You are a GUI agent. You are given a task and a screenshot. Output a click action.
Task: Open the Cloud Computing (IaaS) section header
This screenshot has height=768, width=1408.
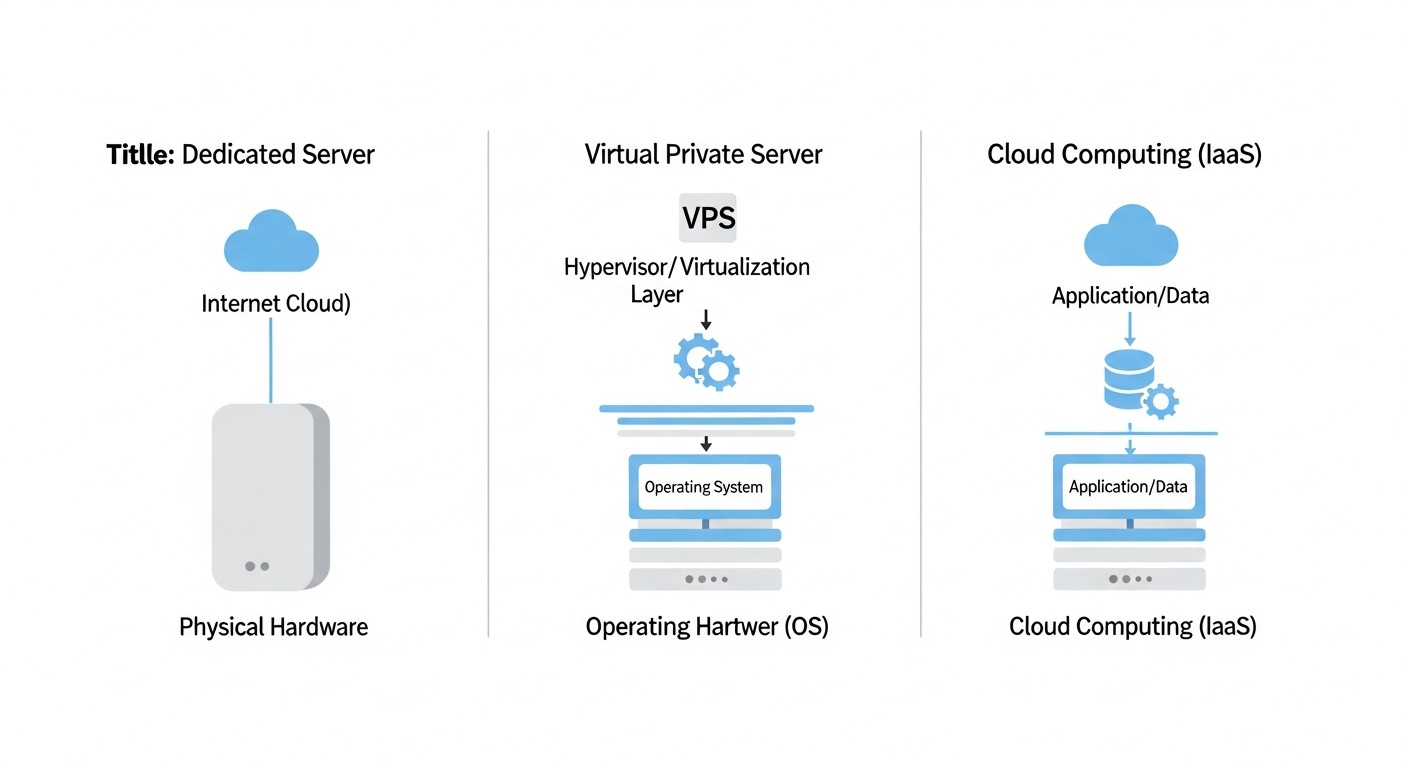(x=1124, y=154)
